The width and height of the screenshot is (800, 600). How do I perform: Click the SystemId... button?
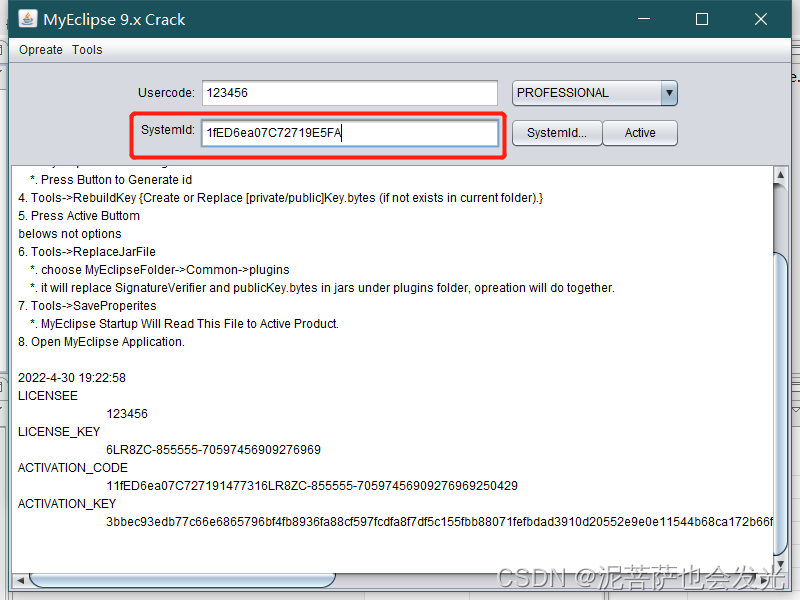[557, 133]
